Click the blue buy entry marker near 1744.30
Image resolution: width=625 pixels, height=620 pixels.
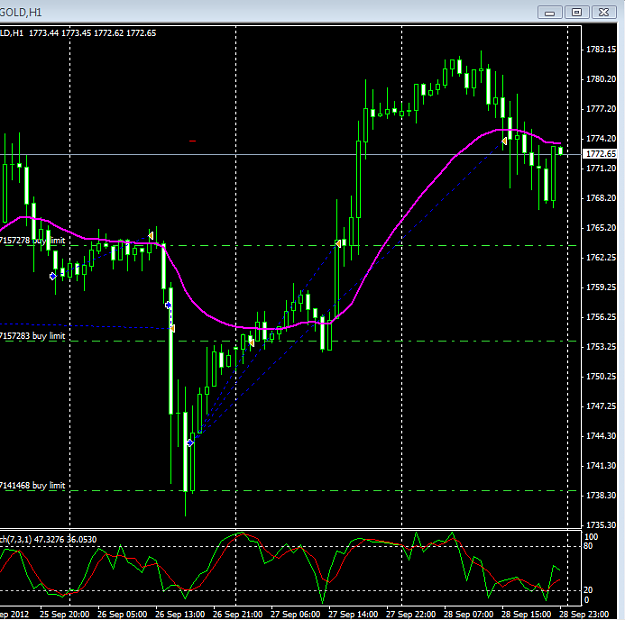coord(190,443)
